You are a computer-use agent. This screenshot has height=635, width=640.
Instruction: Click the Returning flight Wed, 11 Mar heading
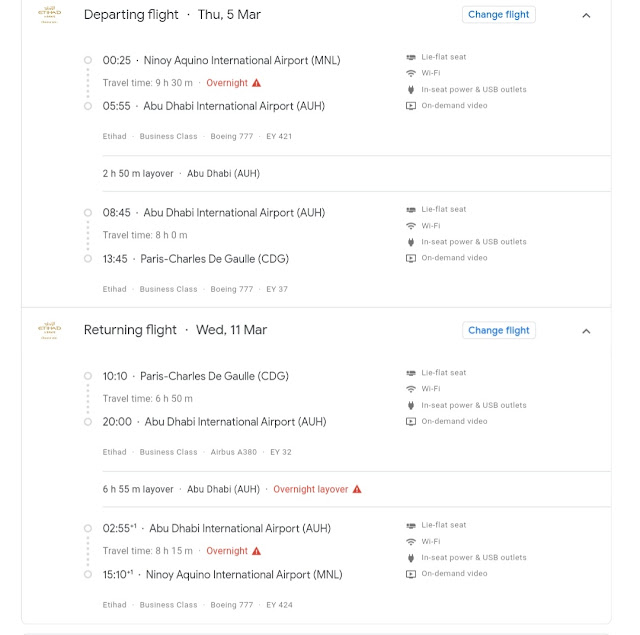(175, 330)
